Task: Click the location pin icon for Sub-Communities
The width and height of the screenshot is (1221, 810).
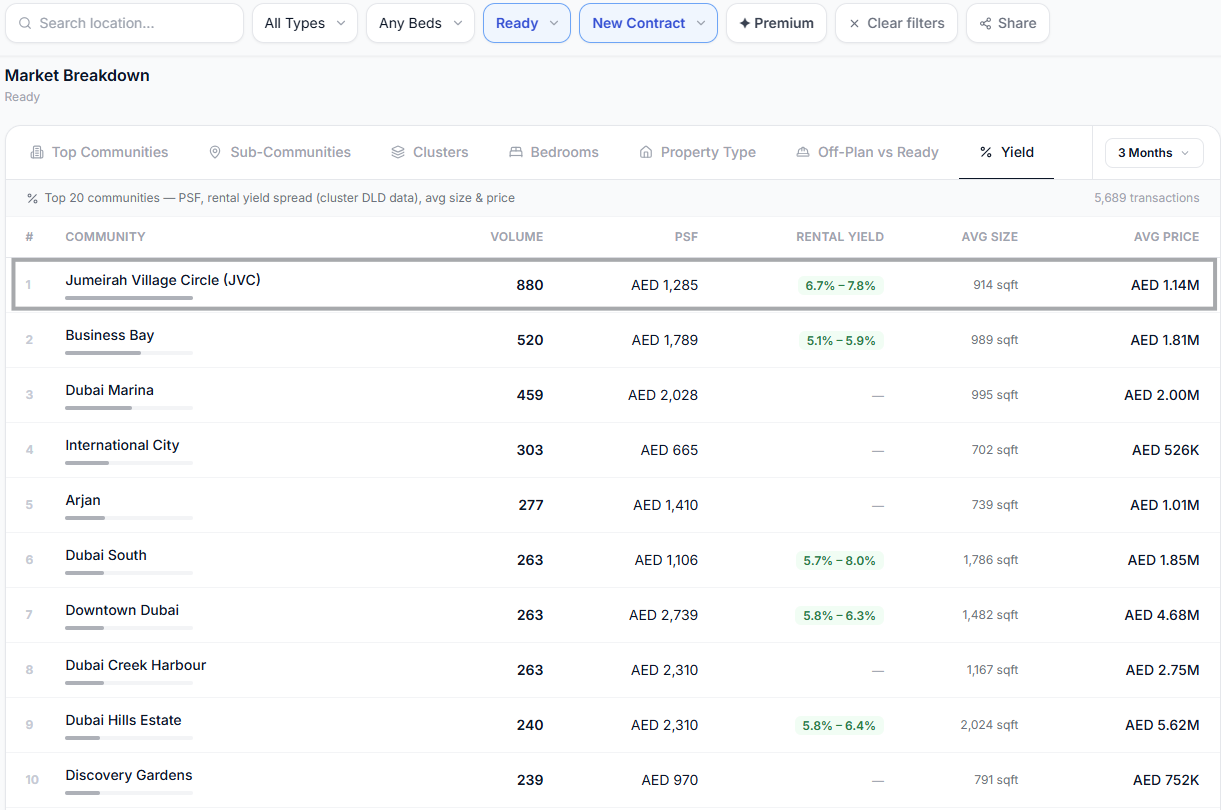Action: 215,152
